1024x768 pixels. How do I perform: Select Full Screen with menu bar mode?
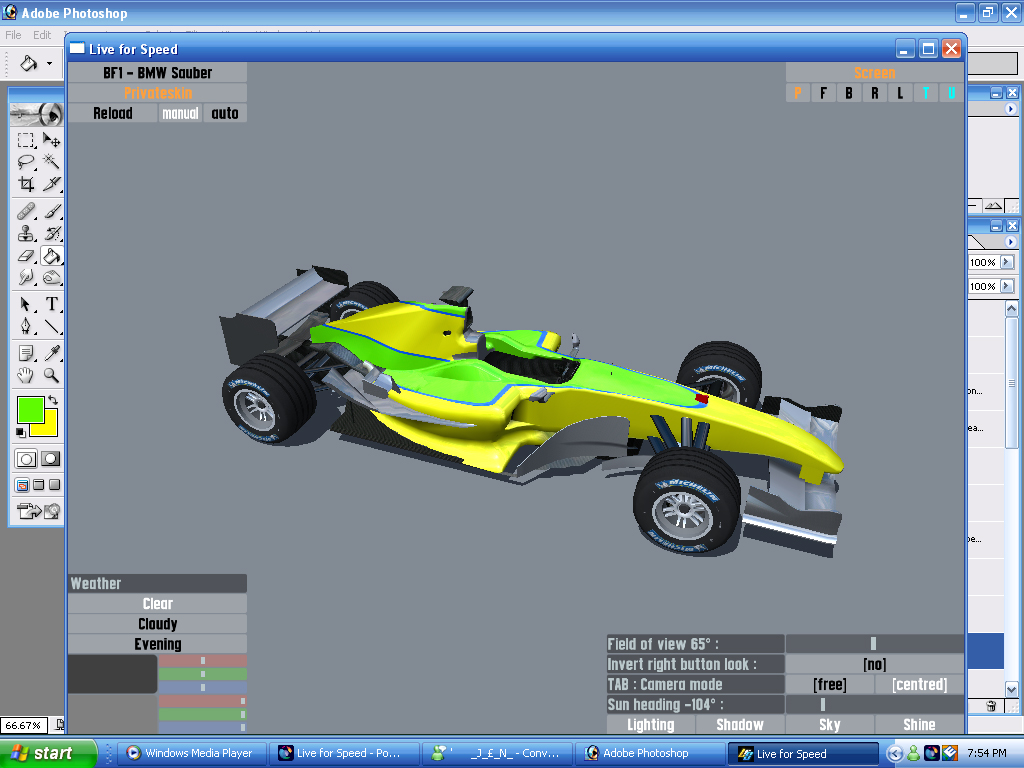tap(39, 485)
